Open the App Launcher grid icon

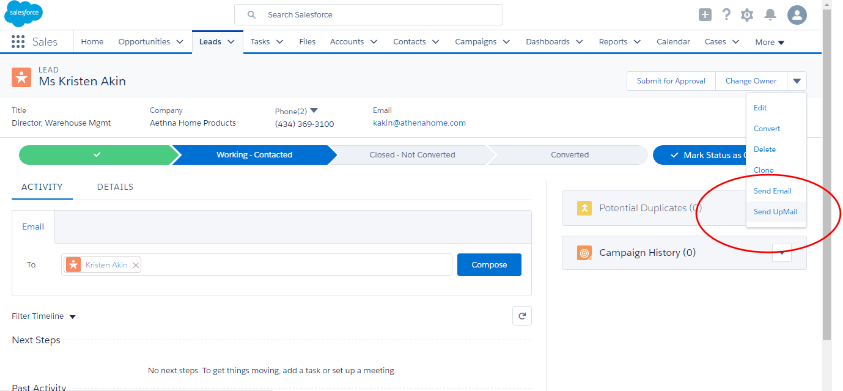click(x=18, y=42)
